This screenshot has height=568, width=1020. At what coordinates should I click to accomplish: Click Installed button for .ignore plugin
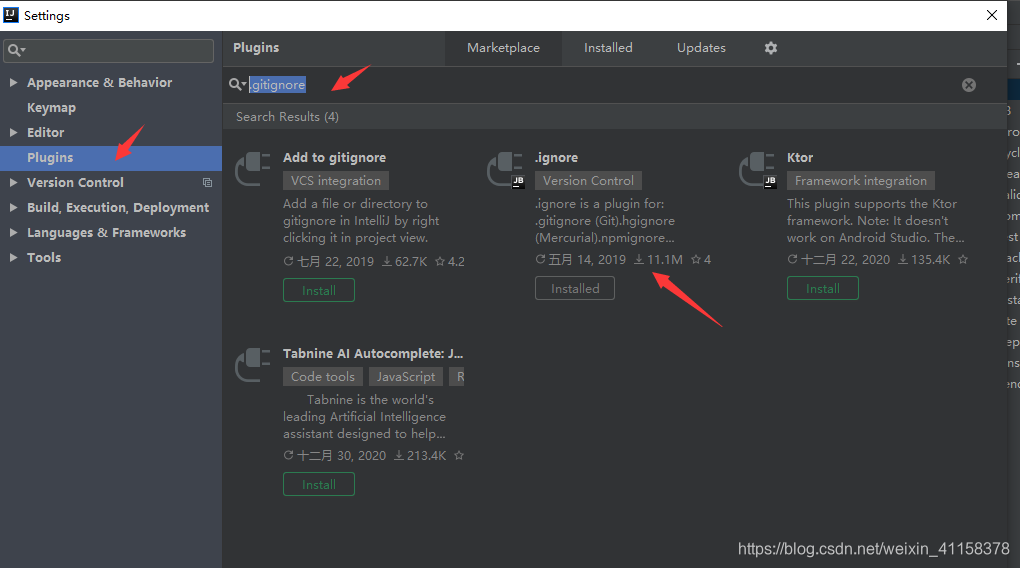[575, 288]
